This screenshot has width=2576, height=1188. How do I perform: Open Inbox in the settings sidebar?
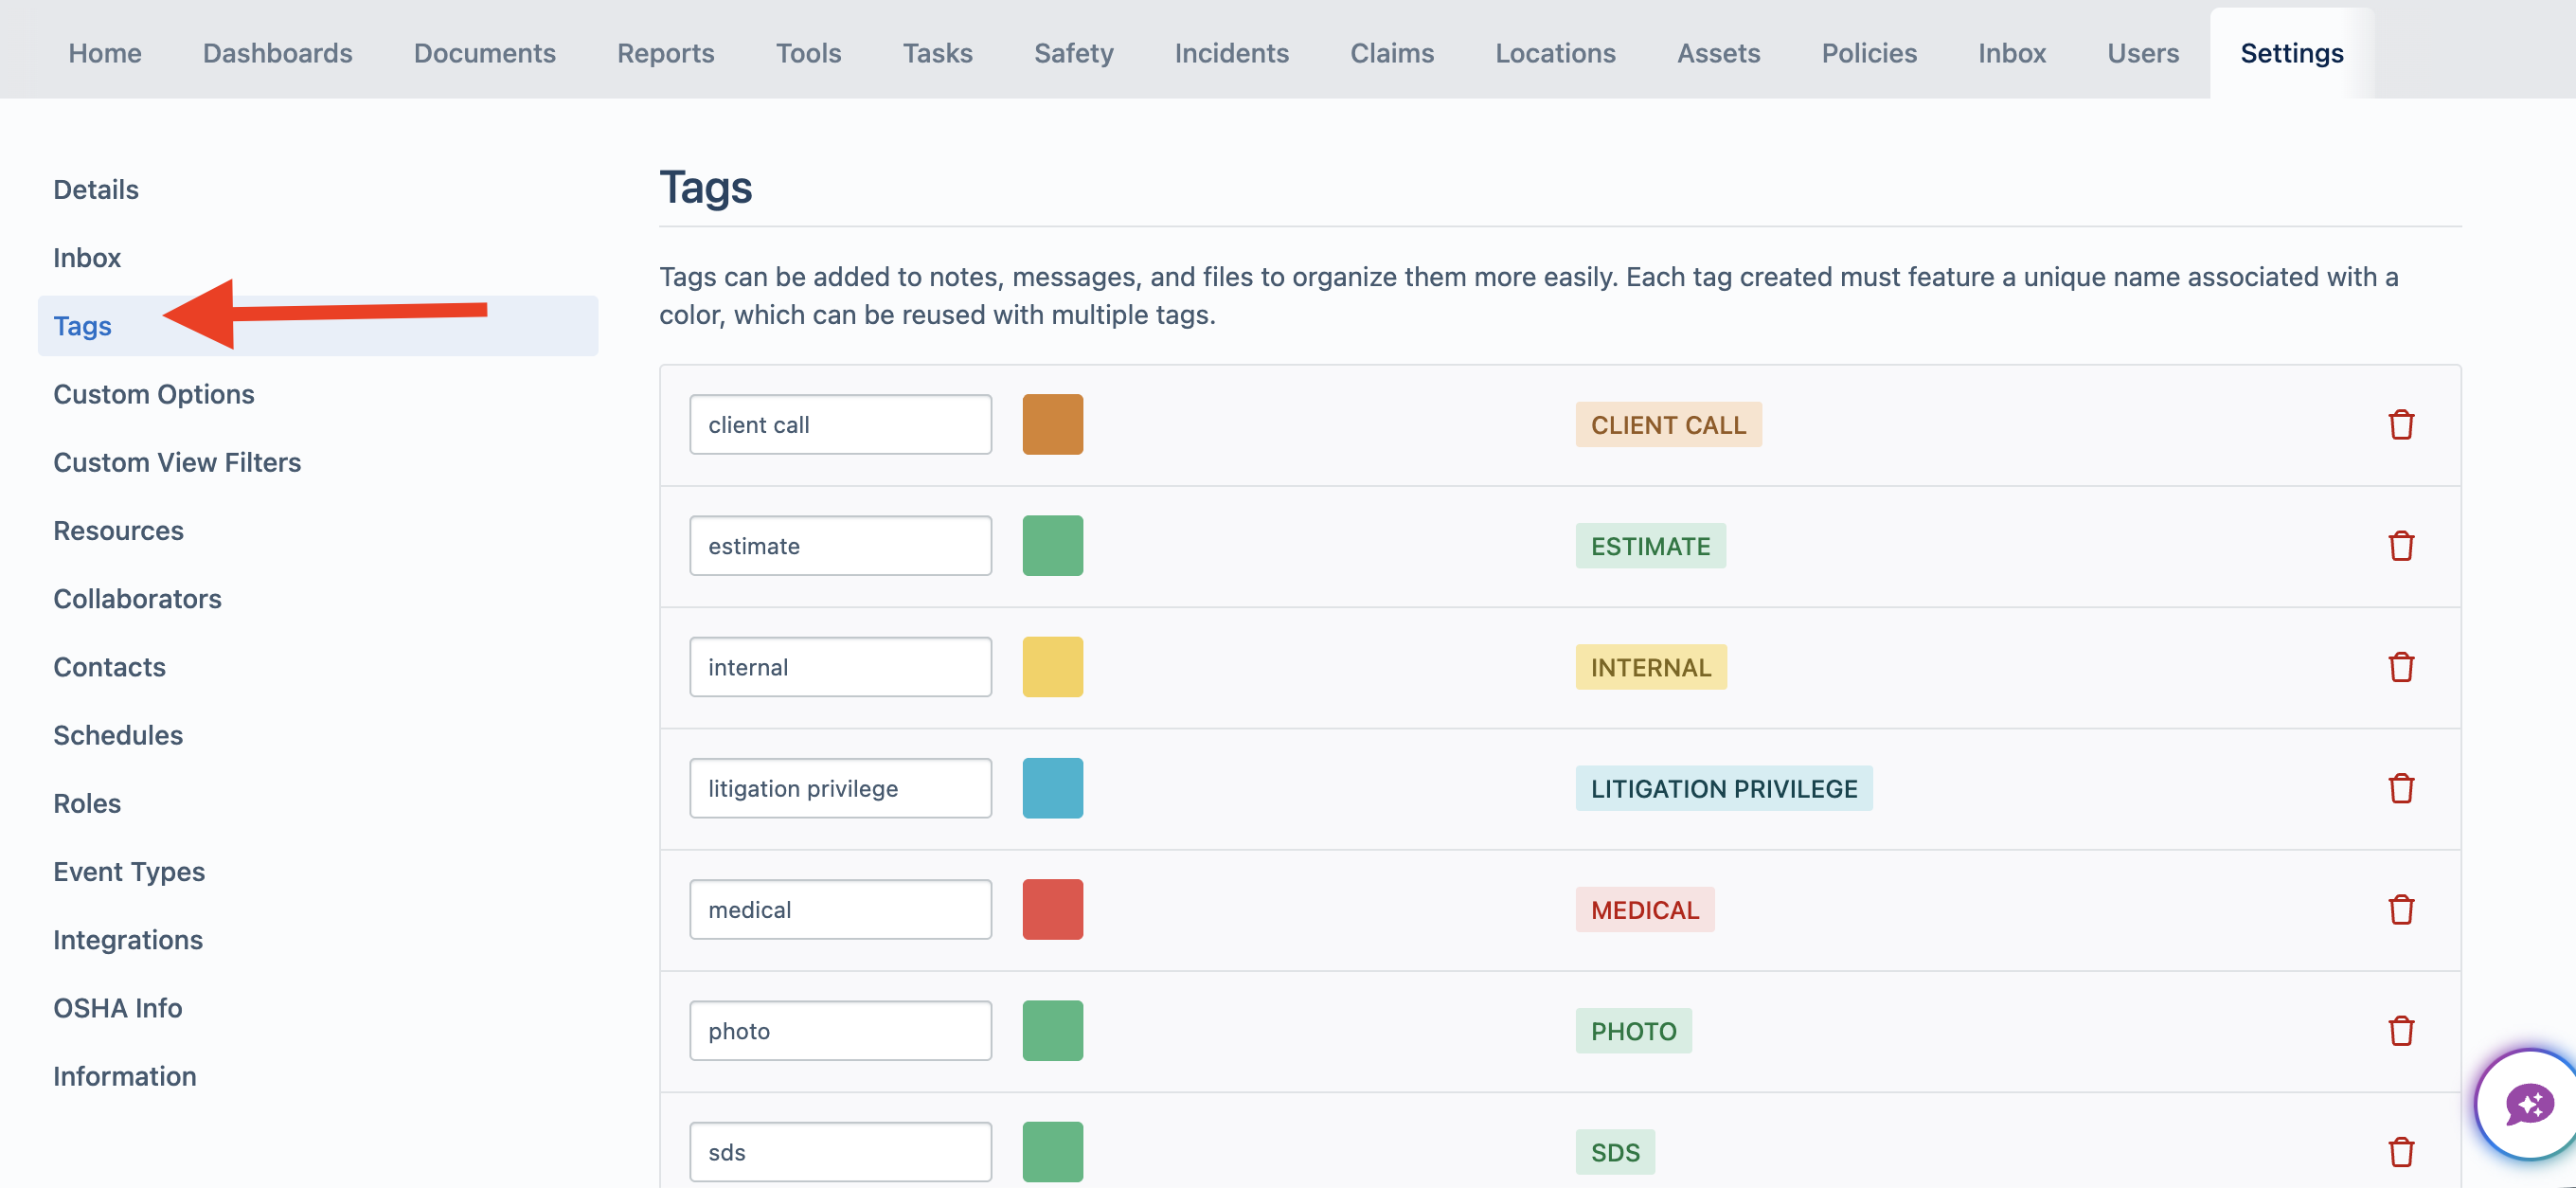pyautogui.click(x=87, y=258)
